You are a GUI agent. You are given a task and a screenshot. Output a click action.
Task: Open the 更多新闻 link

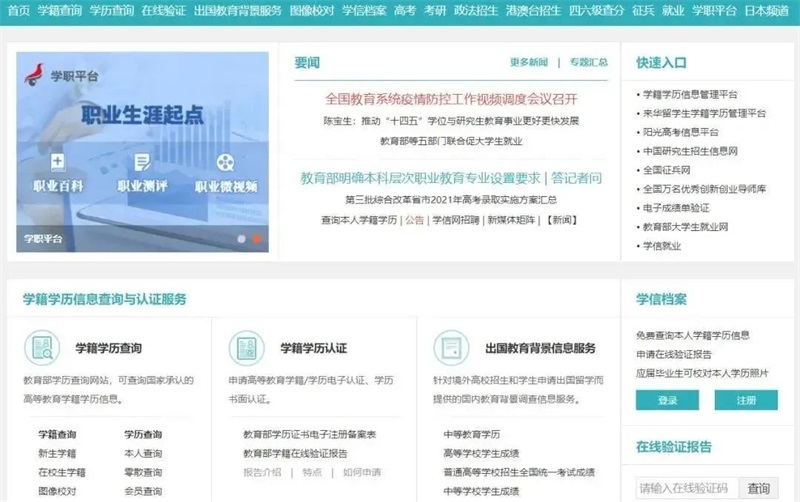coord(528,62)
